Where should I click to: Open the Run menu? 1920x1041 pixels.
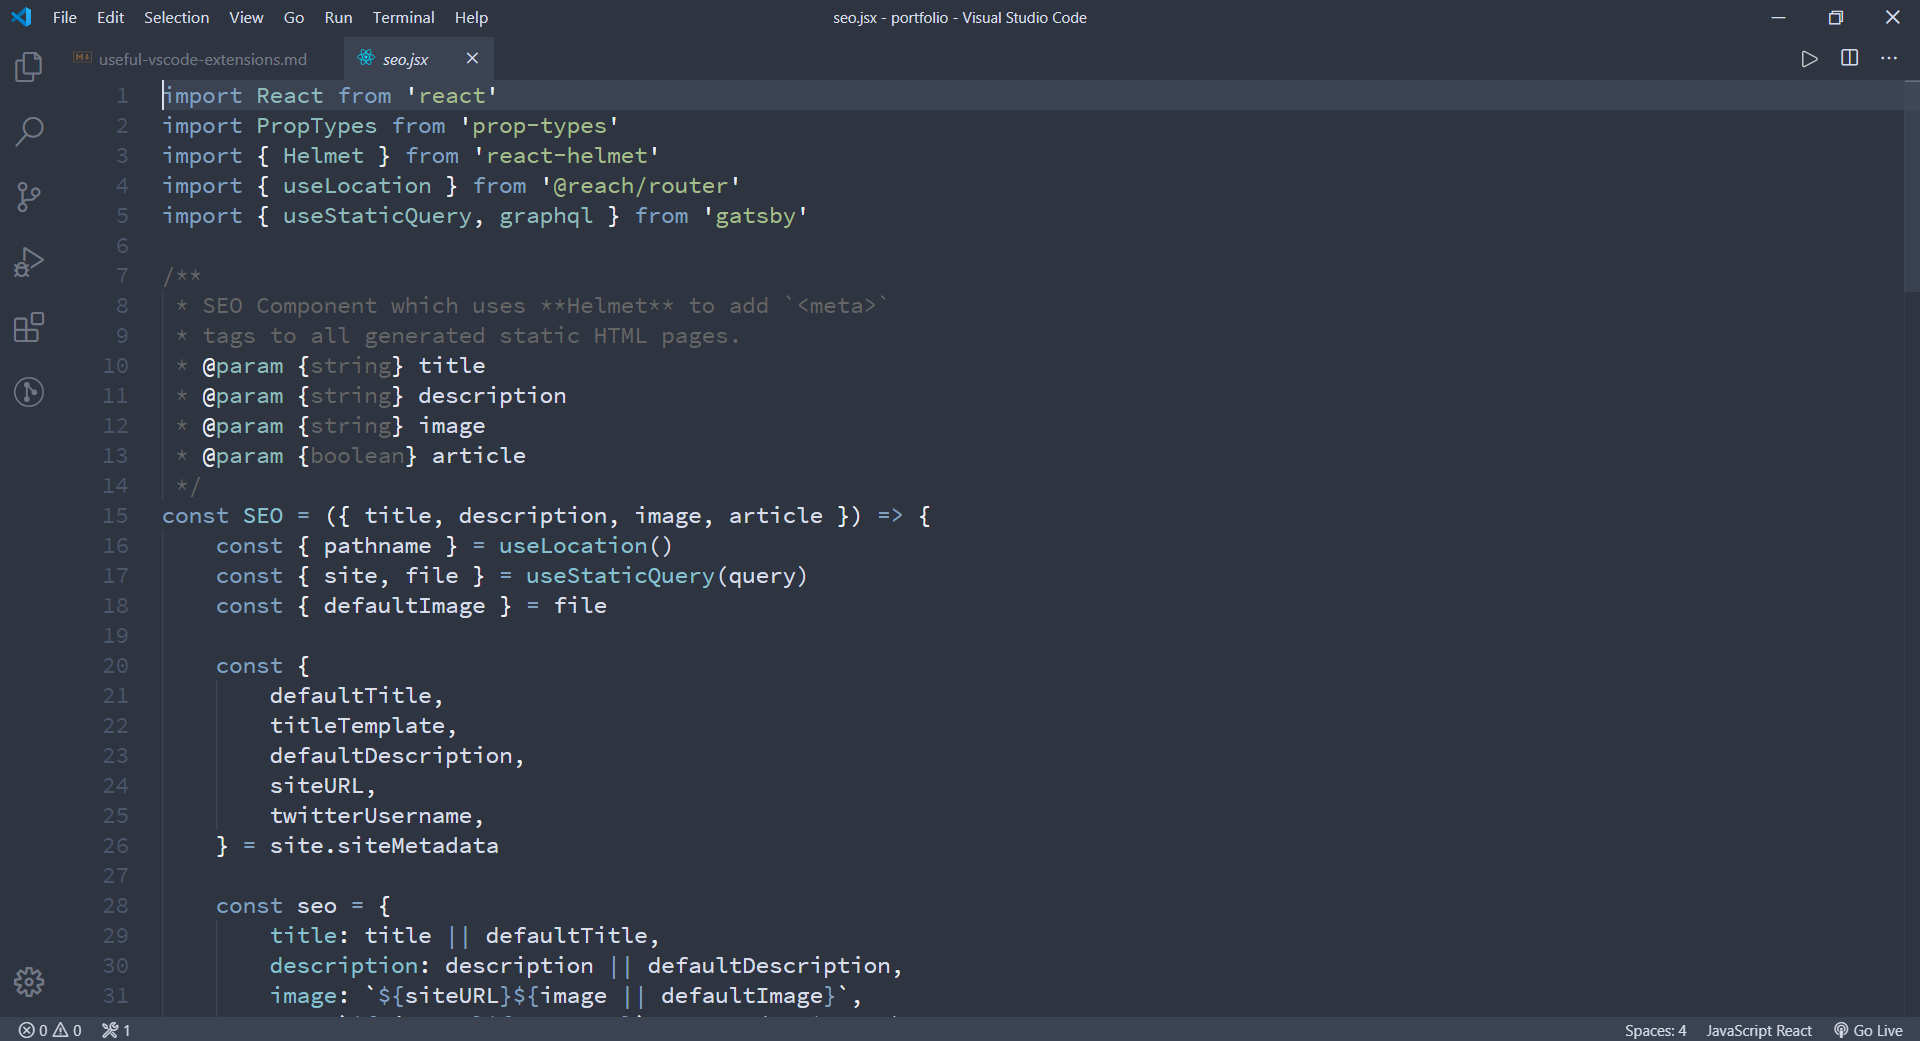point(337,17)
